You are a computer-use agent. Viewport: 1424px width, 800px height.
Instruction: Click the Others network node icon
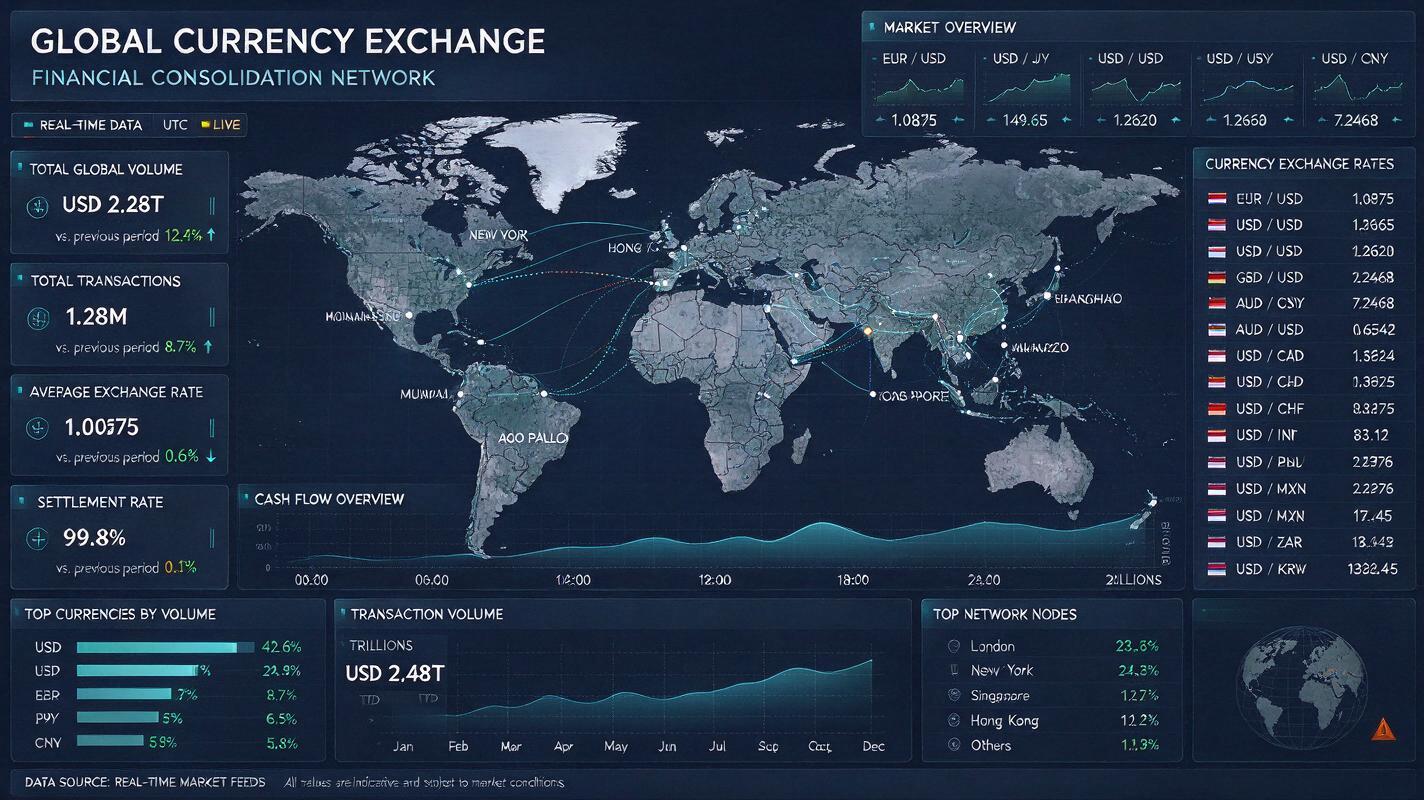click(952, 745)
